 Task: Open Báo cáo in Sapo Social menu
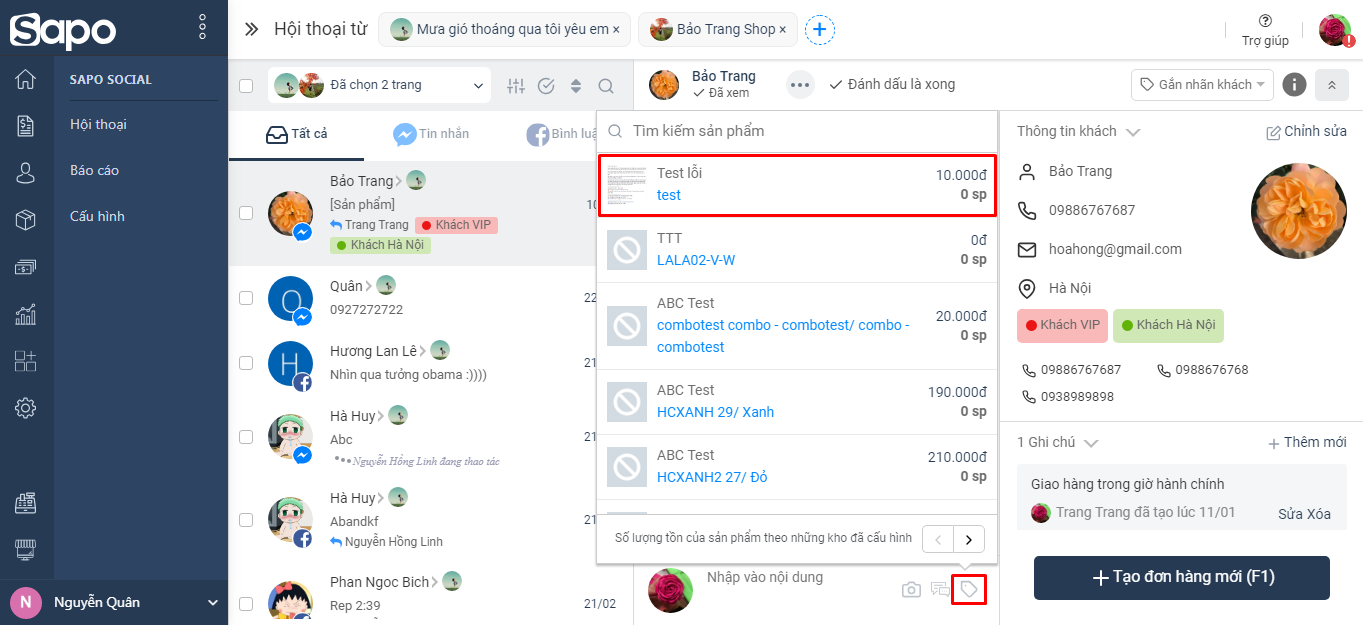click(95, 170)
